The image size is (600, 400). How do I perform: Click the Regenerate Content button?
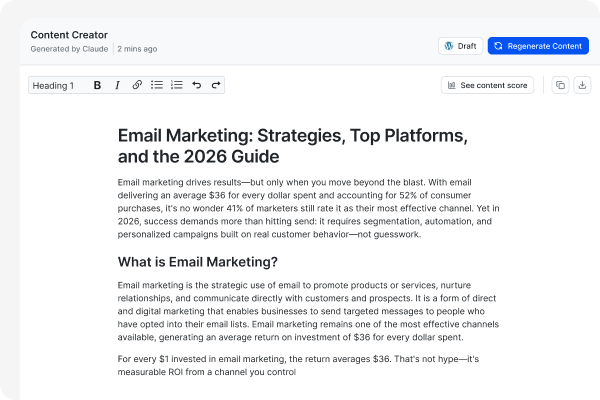[538, 46]
